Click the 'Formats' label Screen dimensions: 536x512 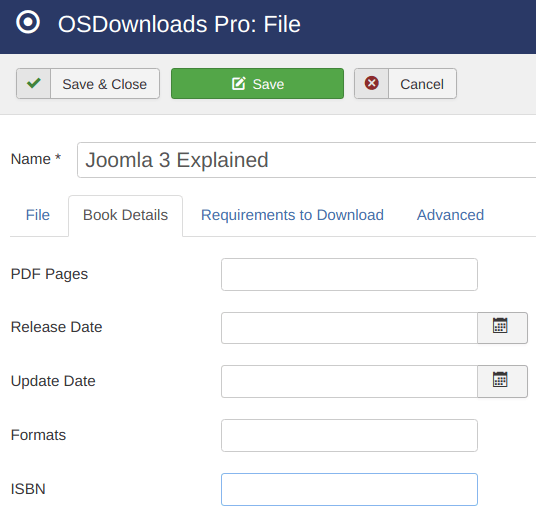(38, 435)
